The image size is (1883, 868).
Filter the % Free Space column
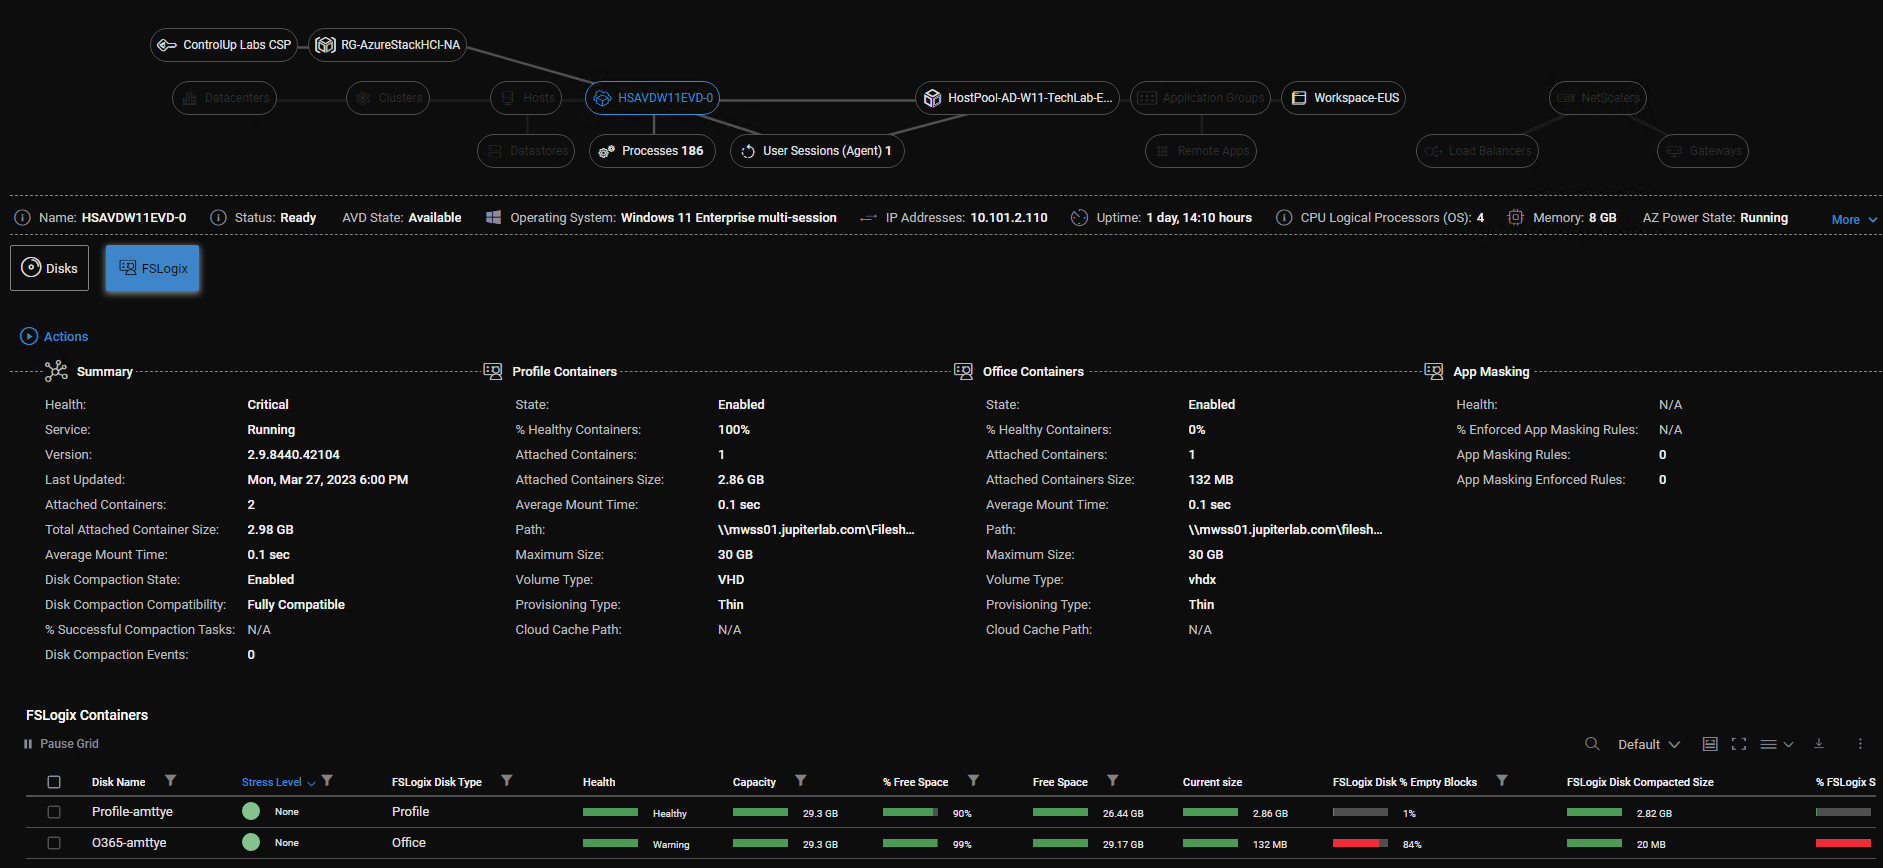pyautogui.click(x=973, y=781)
